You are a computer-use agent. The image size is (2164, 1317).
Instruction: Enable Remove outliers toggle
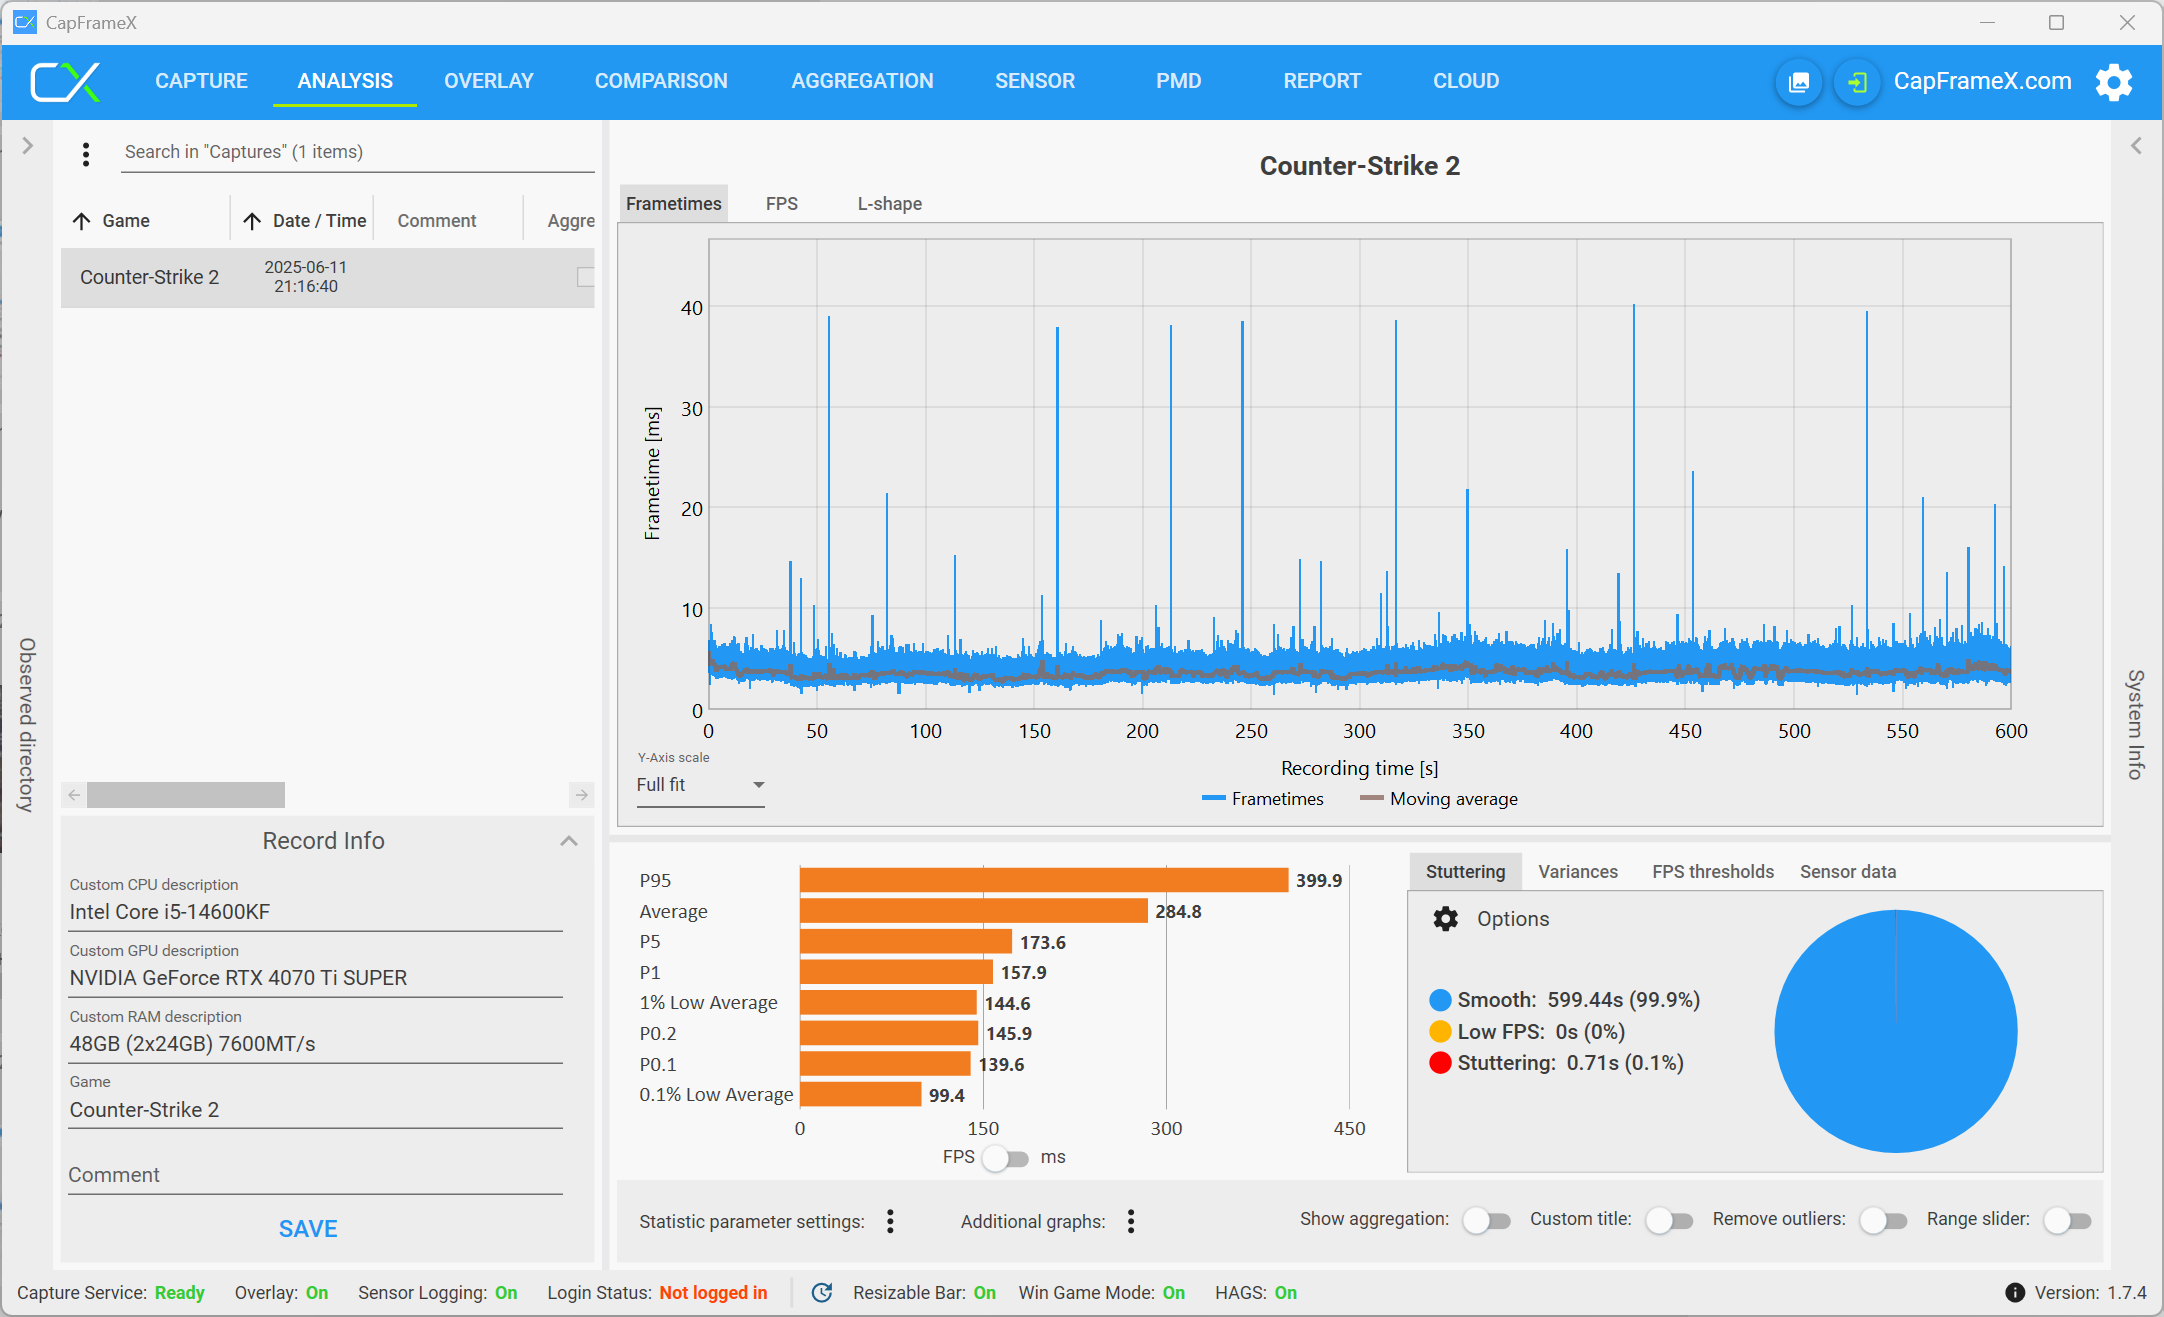(x=1883, y=1220)
